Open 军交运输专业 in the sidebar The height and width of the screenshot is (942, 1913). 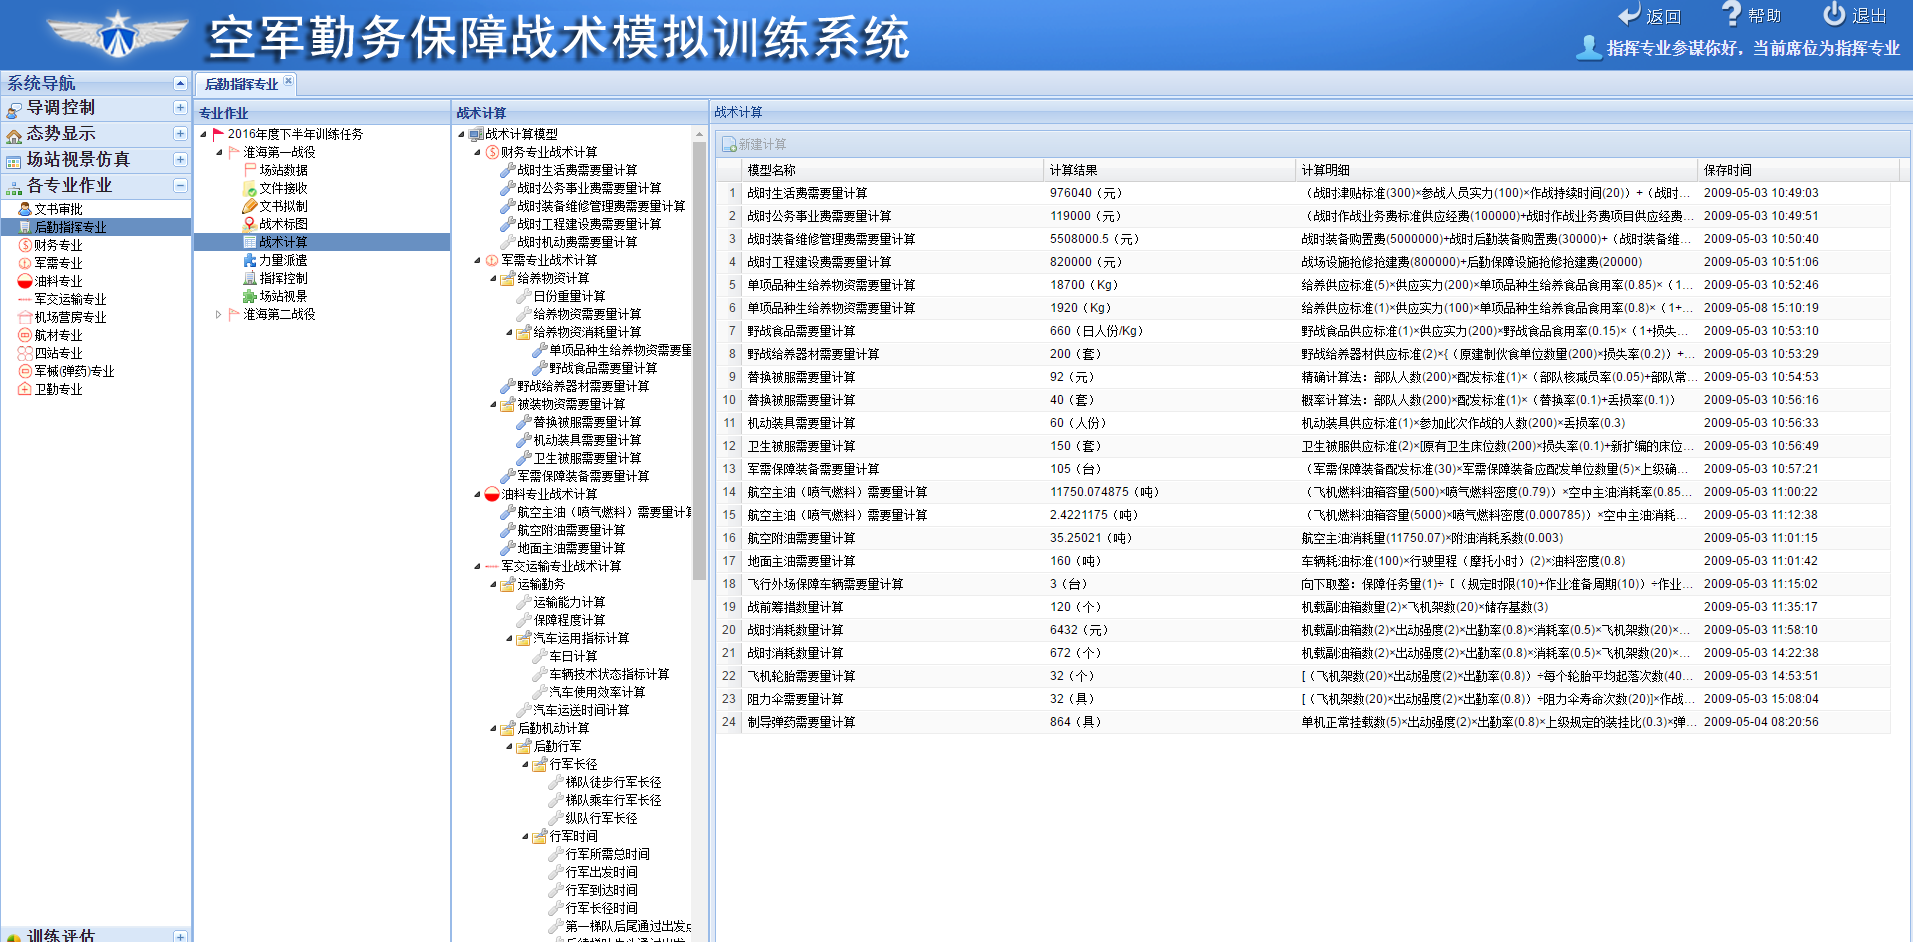click(x=70, y=299)
